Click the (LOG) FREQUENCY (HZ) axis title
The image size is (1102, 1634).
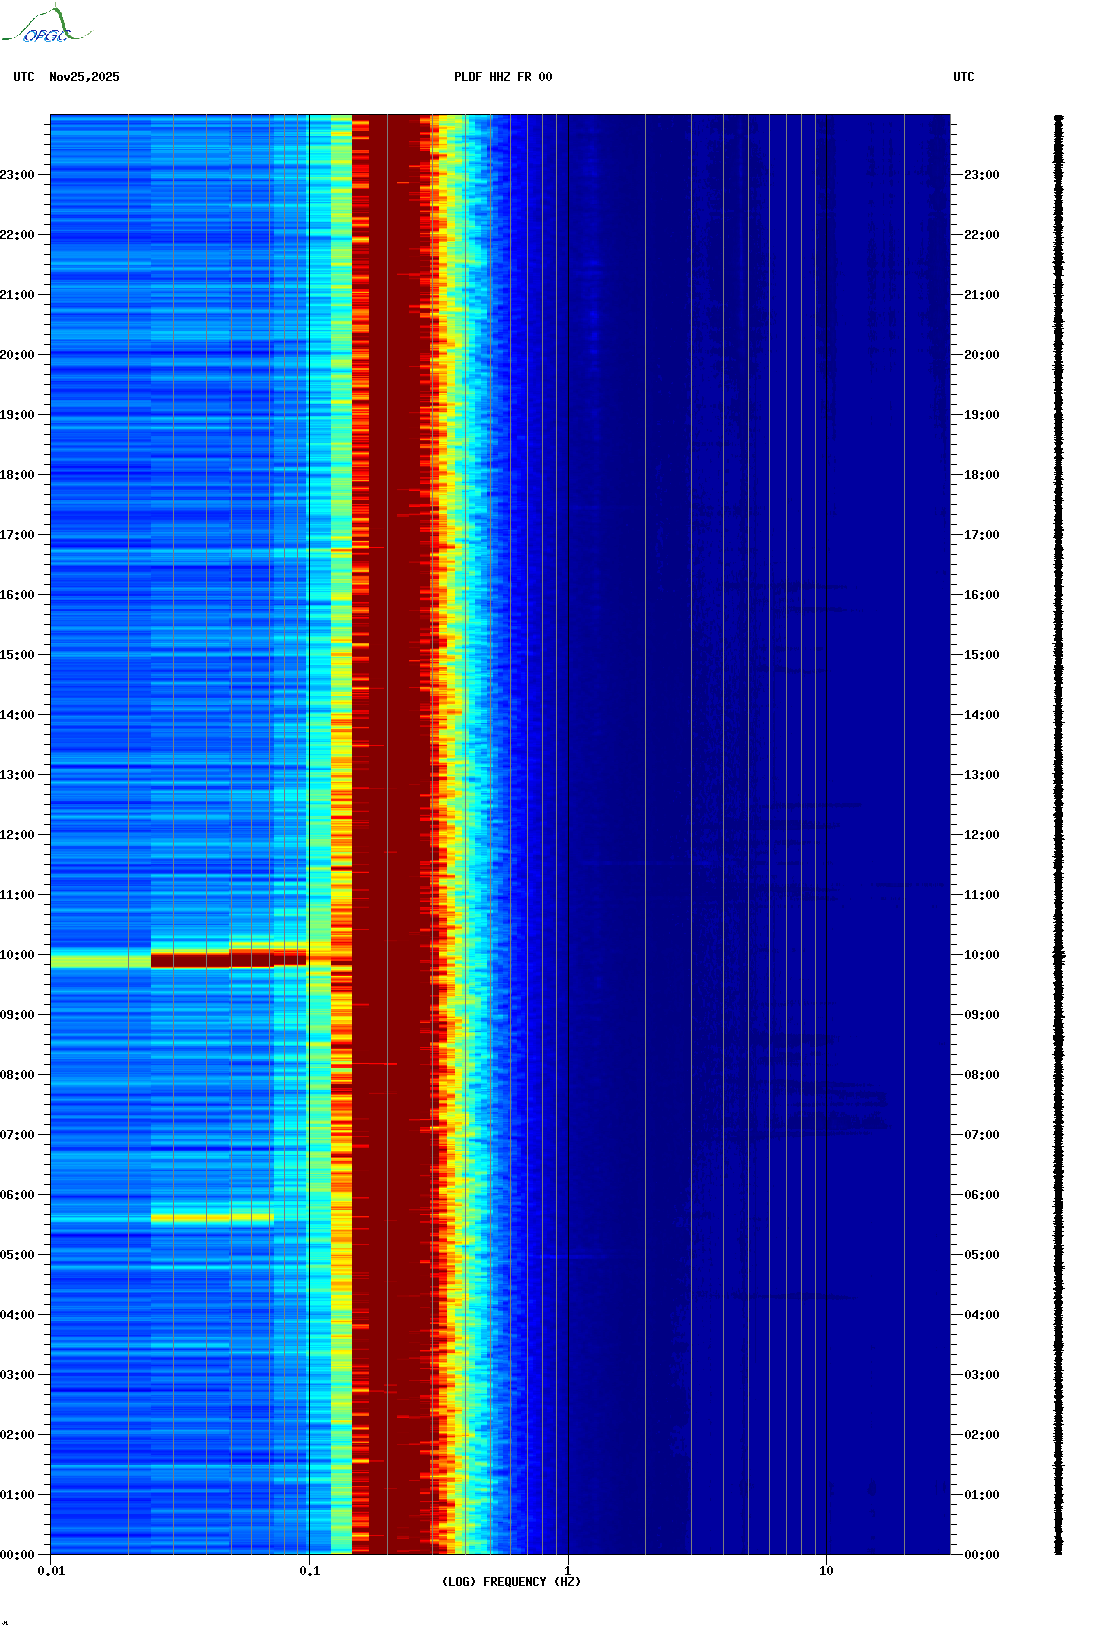pos(511,1582)
